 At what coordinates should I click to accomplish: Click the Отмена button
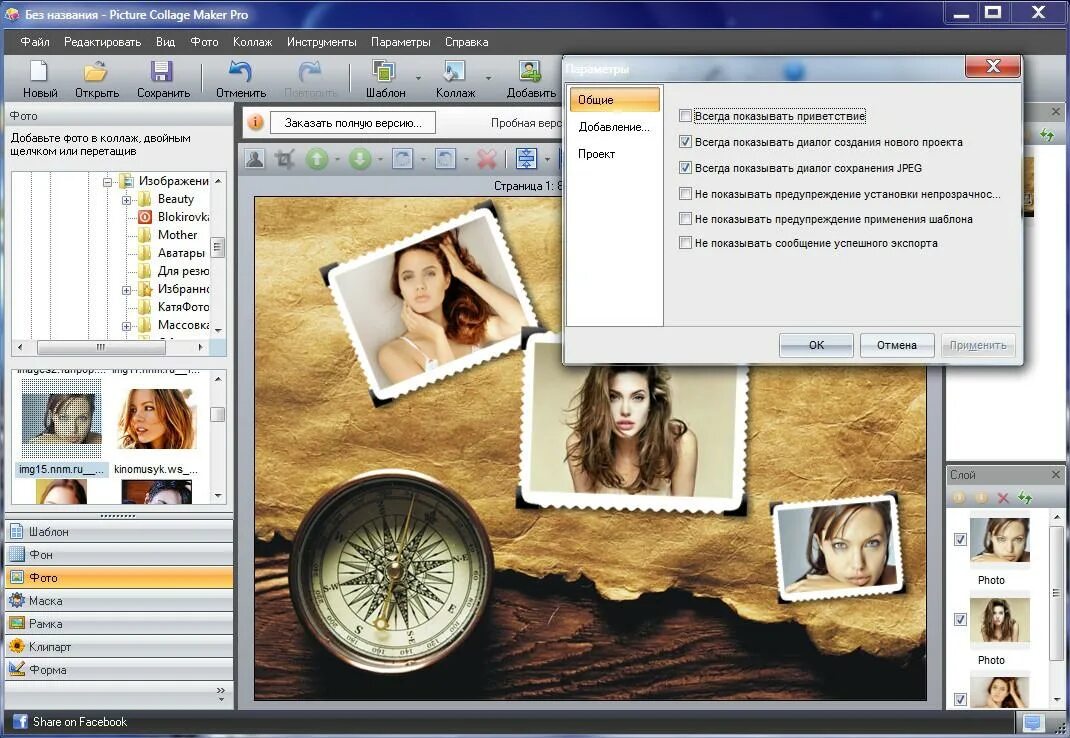click(x=897, y=345)
